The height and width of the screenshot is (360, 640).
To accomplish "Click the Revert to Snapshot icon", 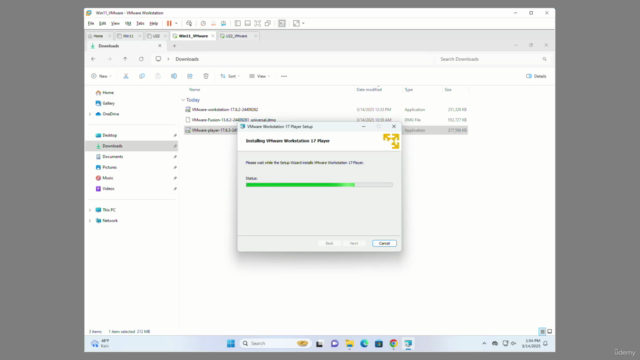I will (x=213, y=23).
